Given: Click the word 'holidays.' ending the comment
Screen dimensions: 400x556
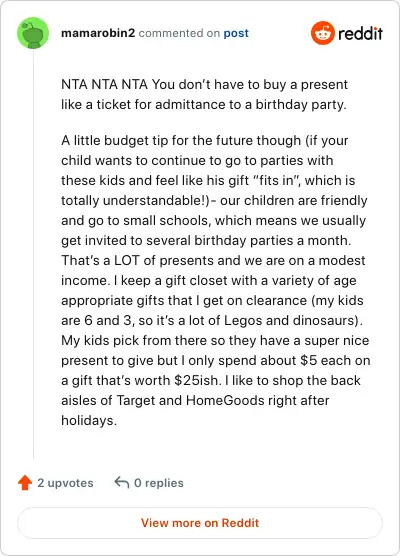Looking at the screenshot, I should [89, 421].
